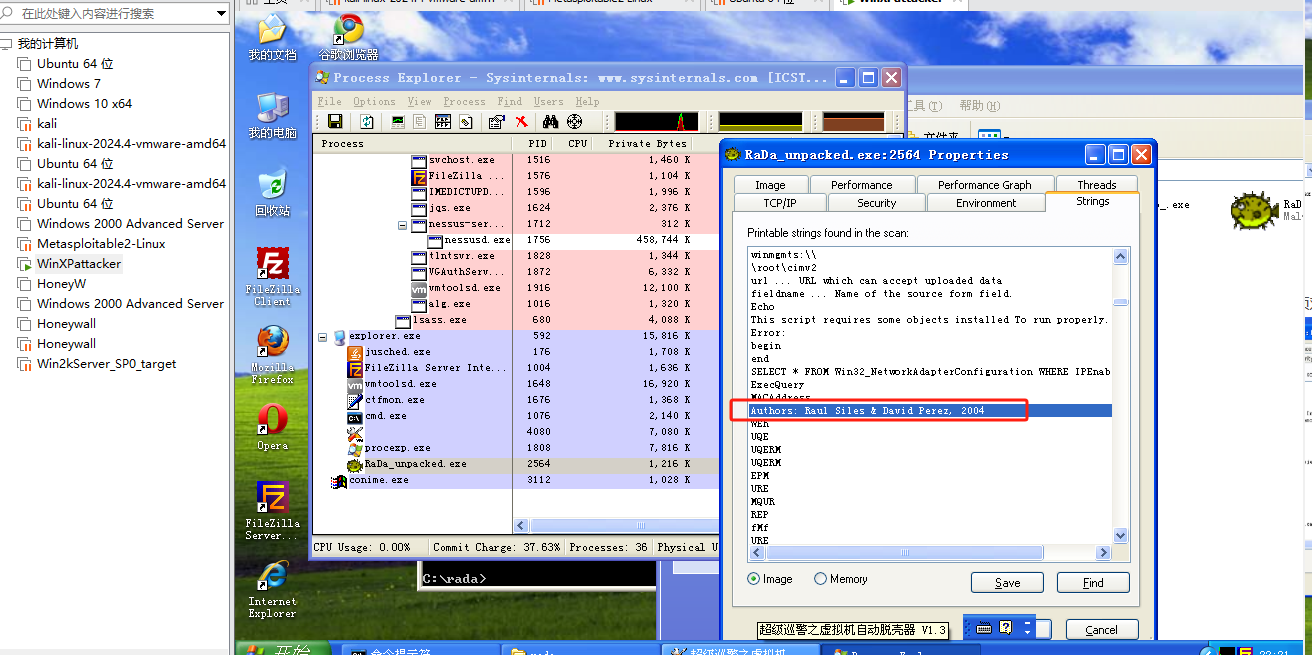Open the FileZilla Client desktop icon

click(x=272, y=277)
